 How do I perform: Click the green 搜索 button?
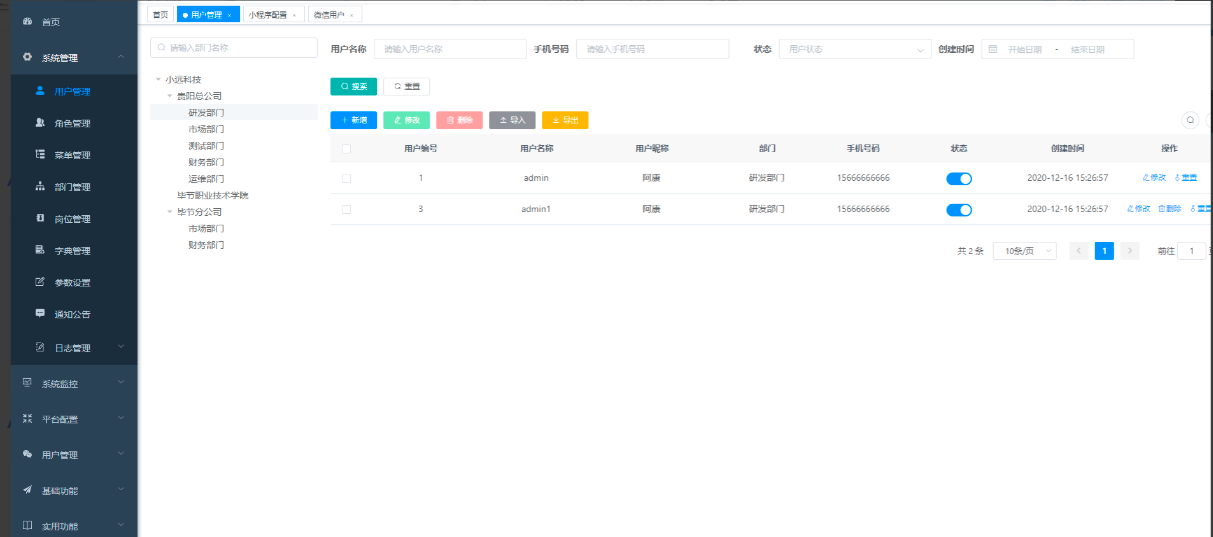coord(354,87)
